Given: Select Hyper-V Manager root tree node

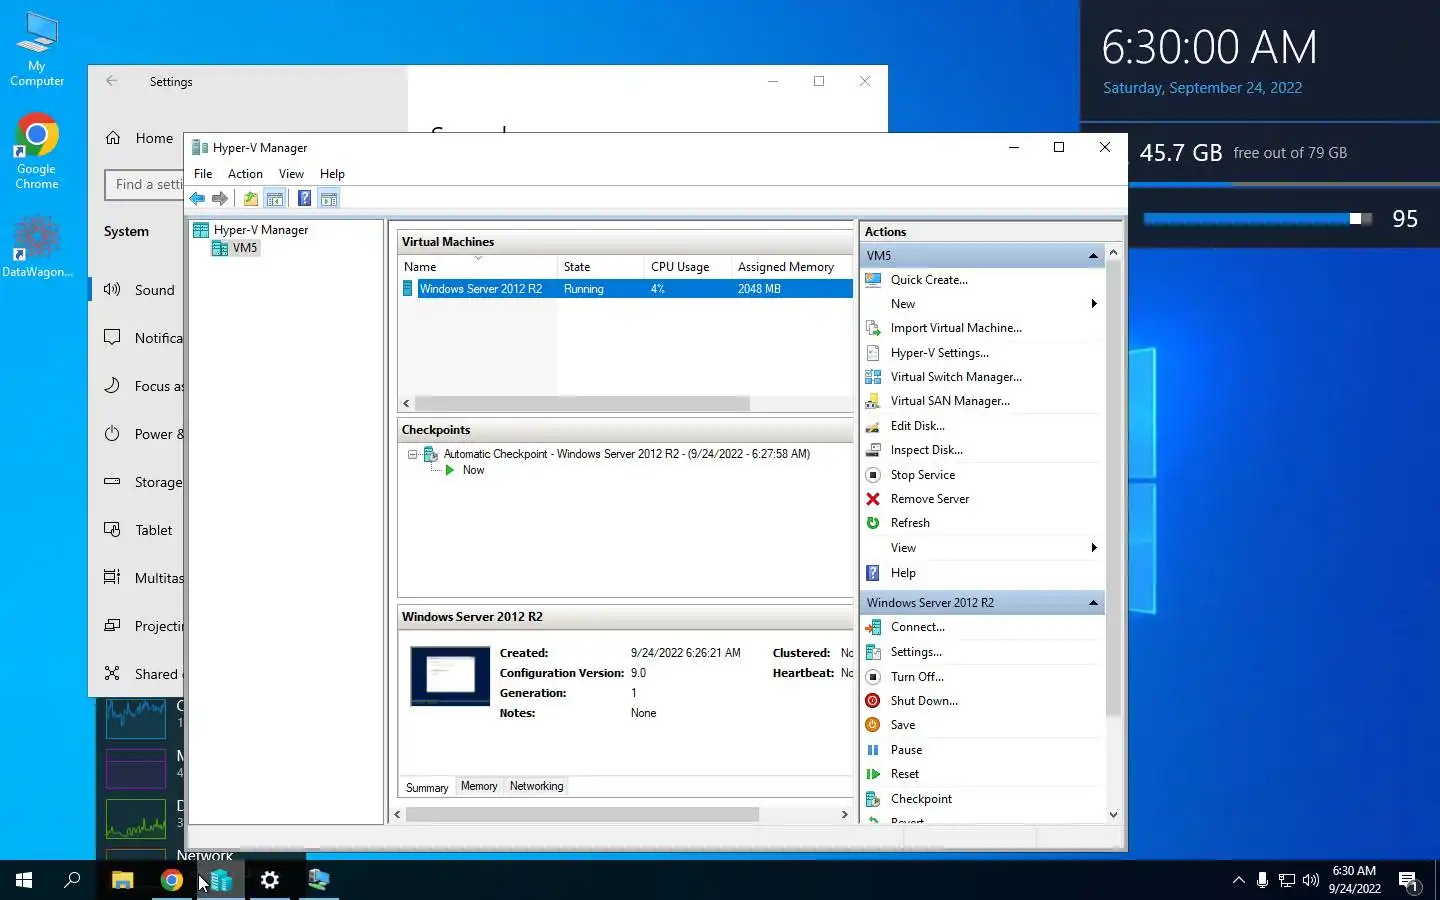Looking at the screenshot, I should click(261, 230).
